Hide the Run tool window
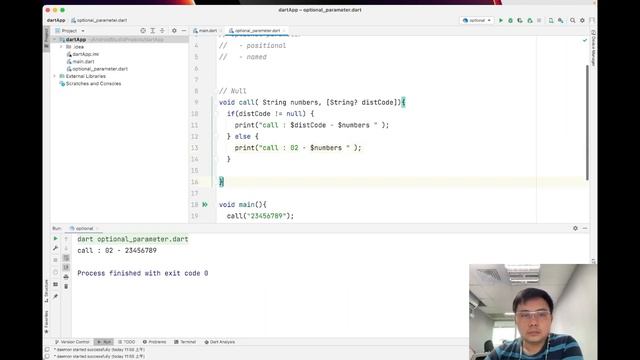Viewport: 640px width, 360px height. coord(585,229)
